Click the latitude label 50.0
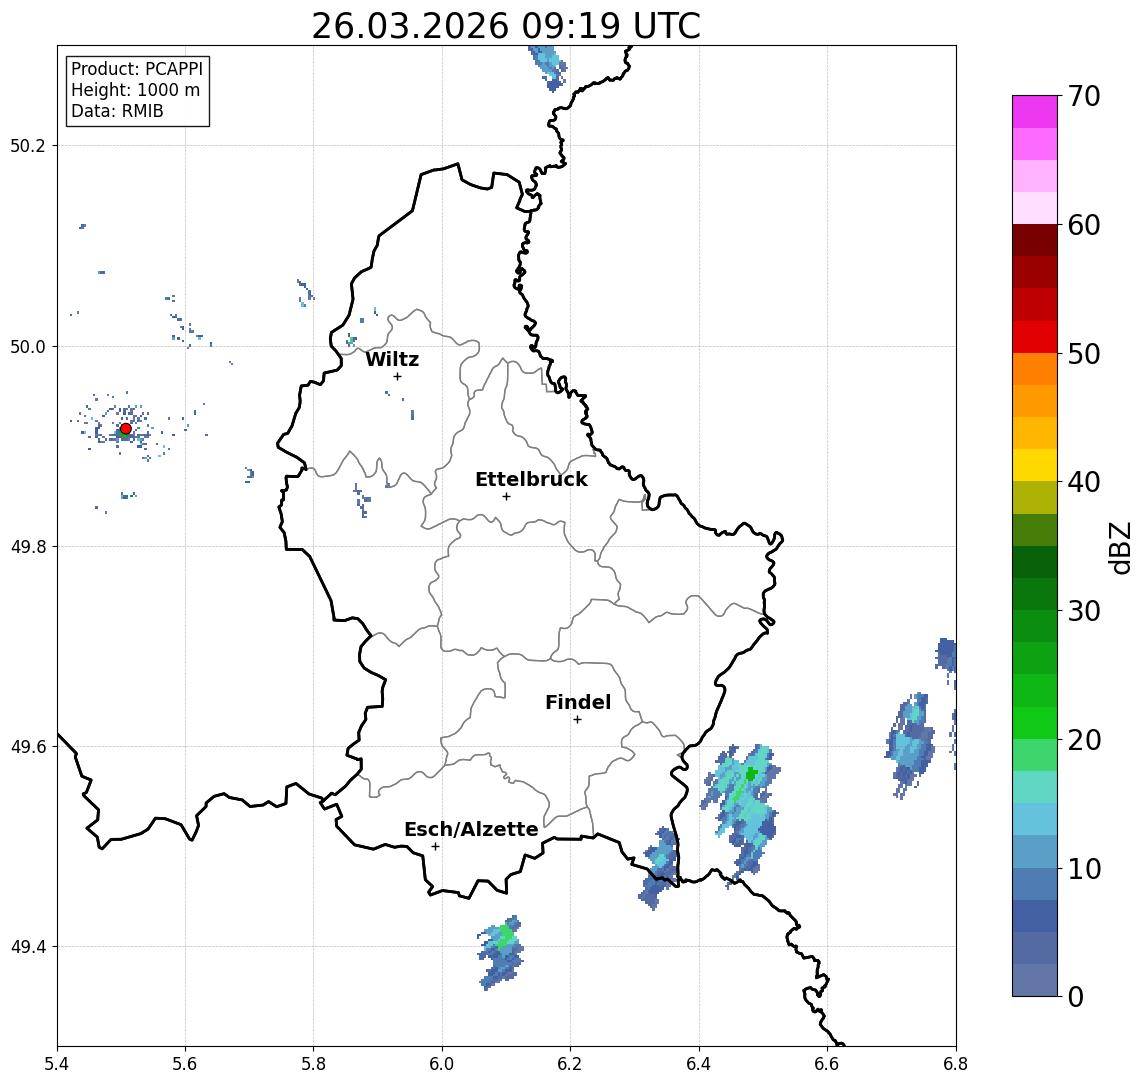1145x1084 pixels. [x=28, y=346]
